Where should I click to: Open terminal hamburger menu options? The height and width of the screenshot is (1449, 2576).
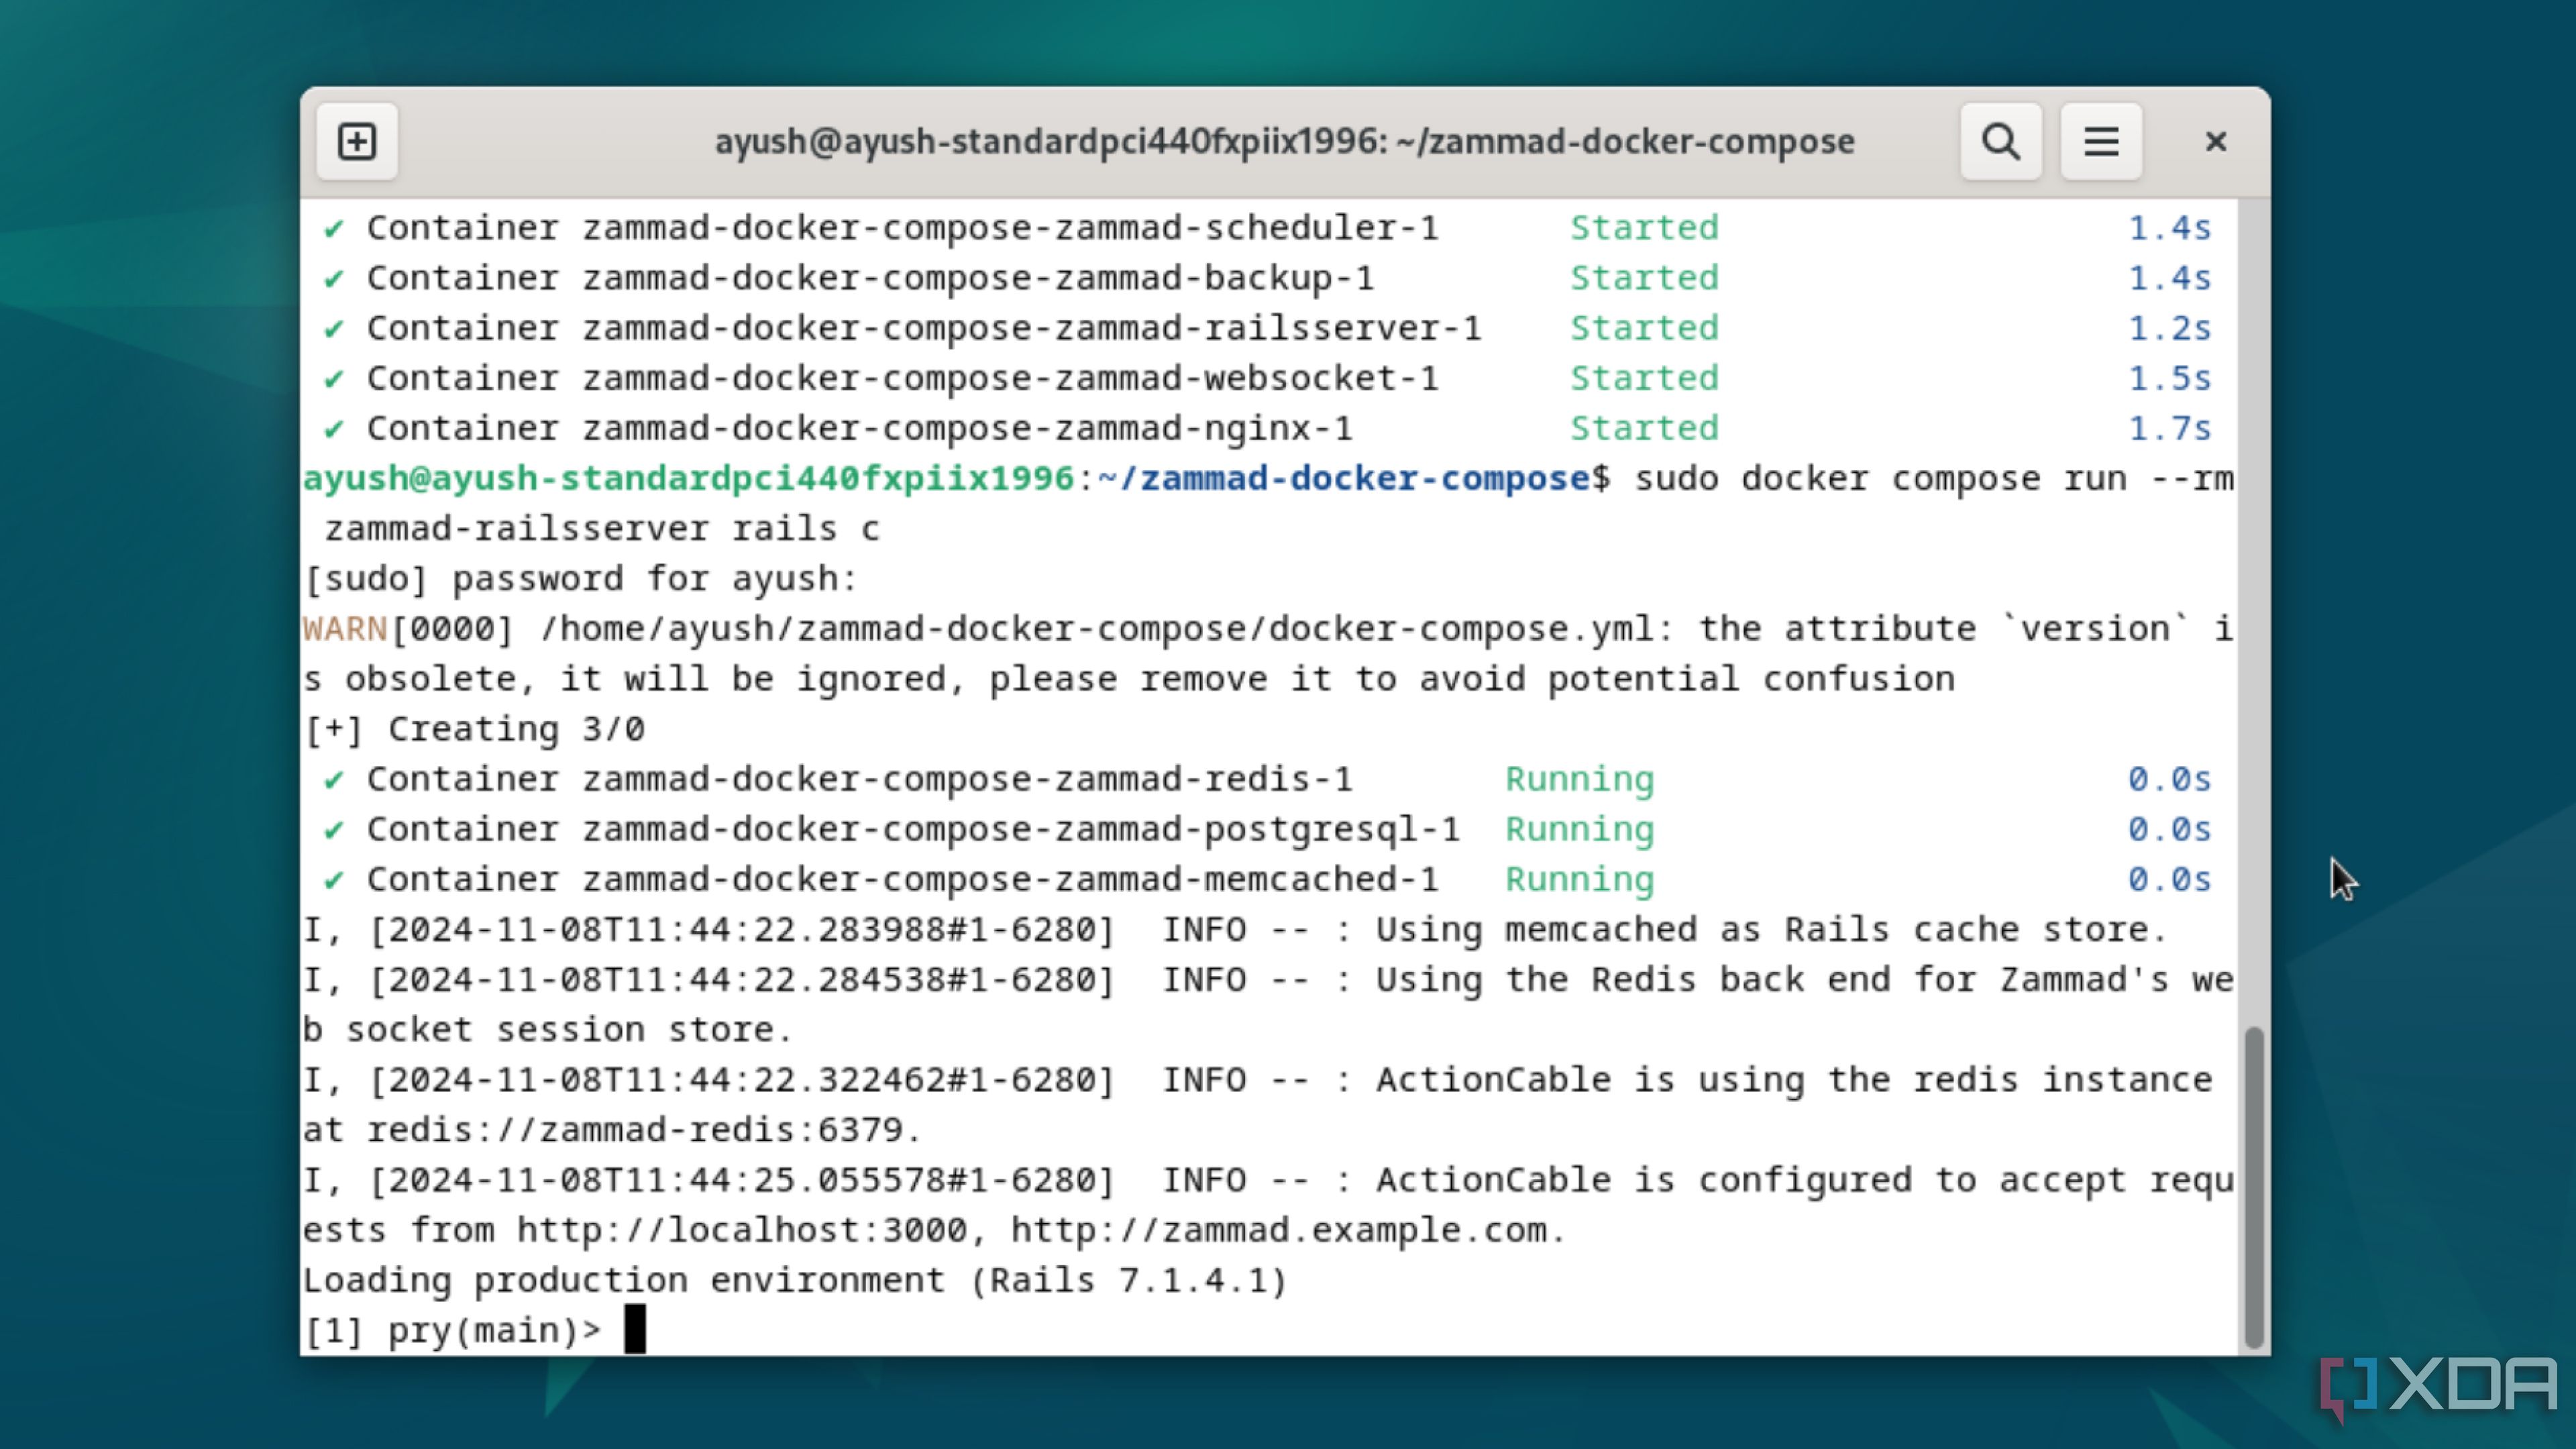(x=2102, y=142)
